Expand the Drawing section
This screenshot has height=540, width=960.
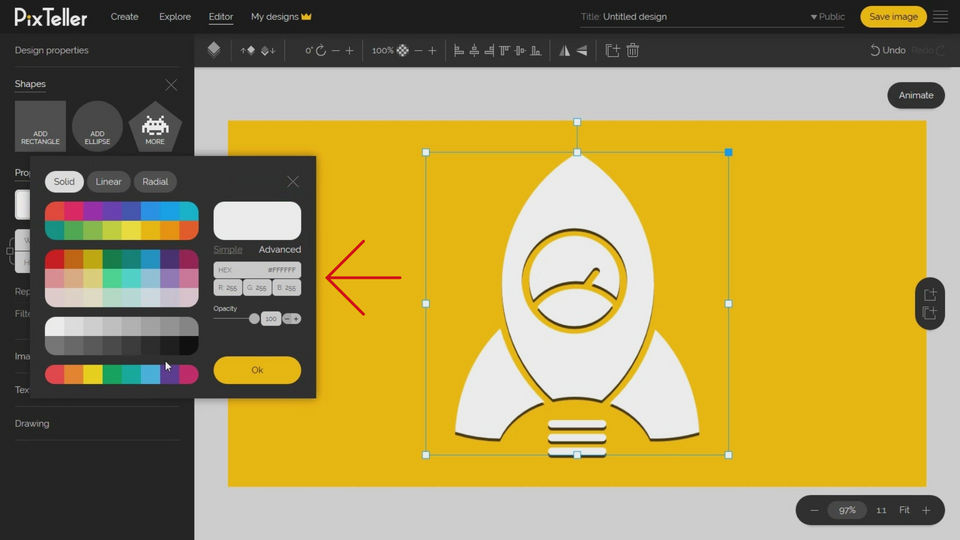pos(32,423)
